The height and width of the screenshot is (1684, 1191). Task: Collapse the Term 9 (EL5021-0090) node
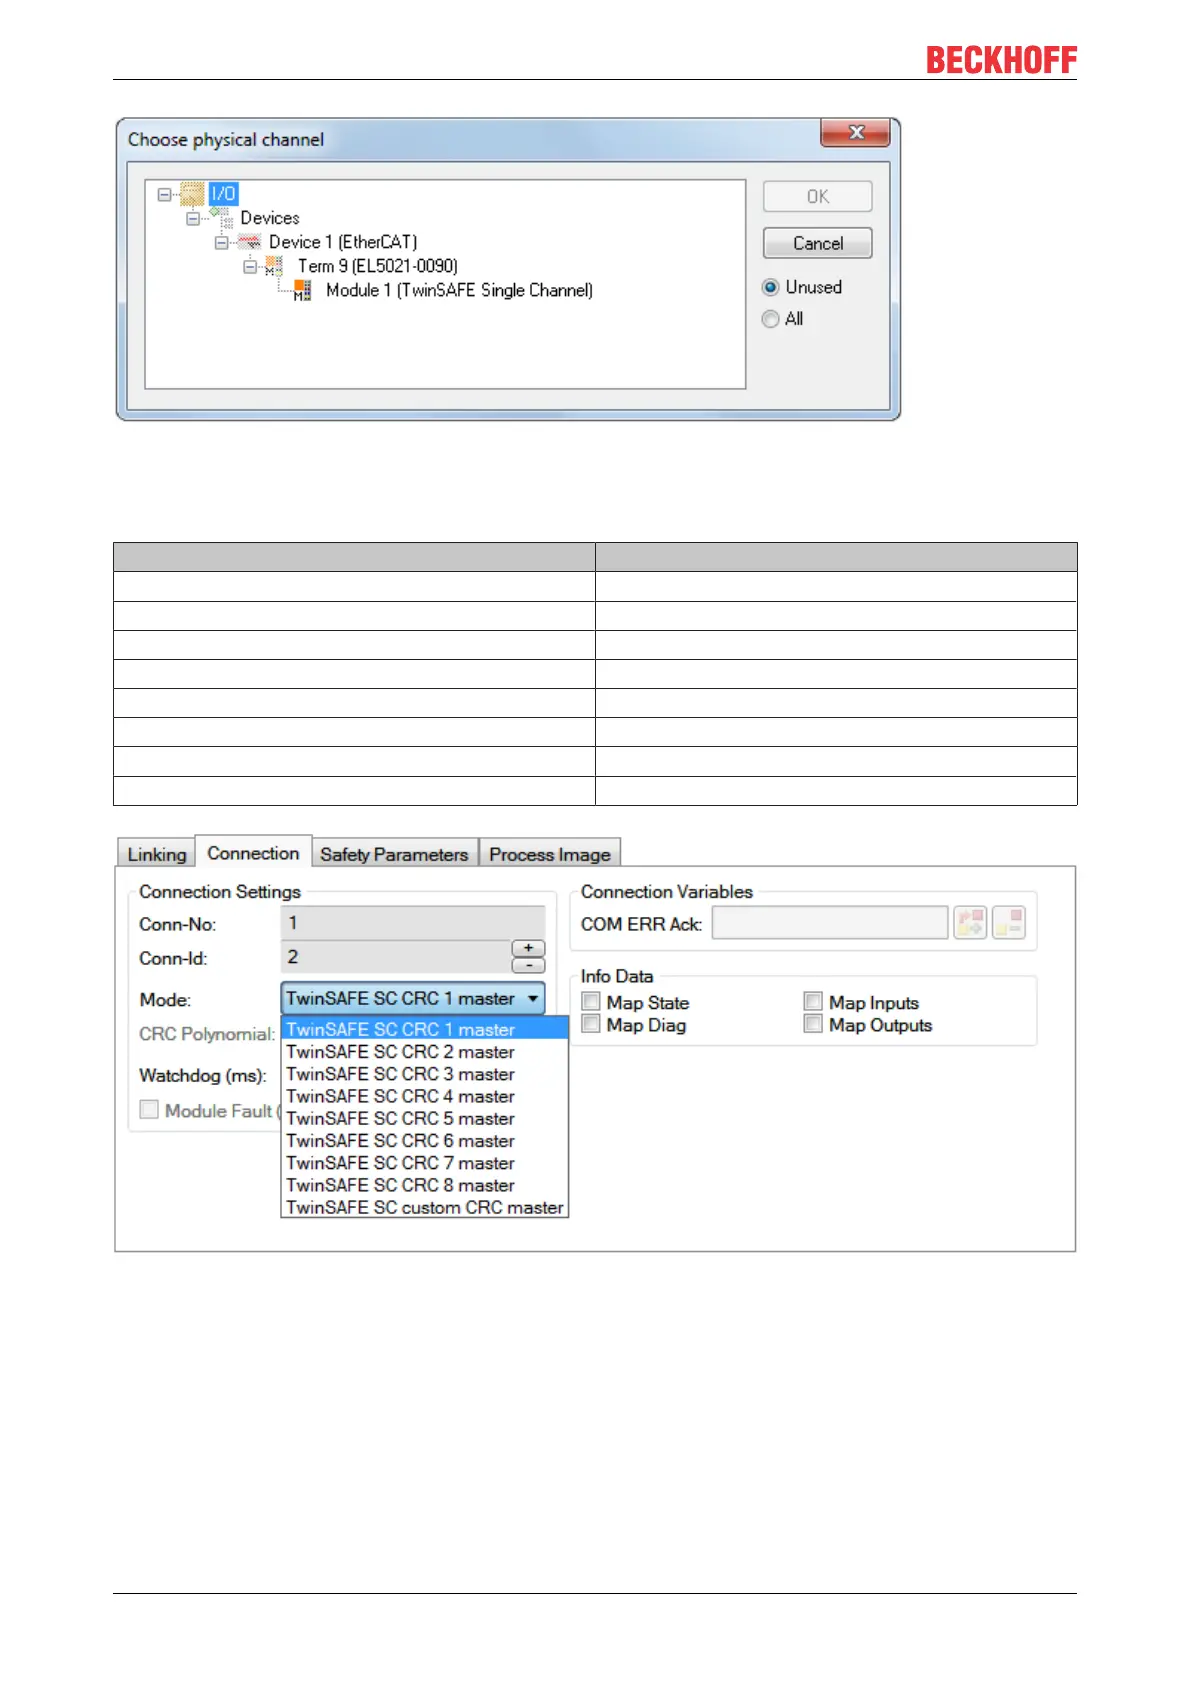250,266
